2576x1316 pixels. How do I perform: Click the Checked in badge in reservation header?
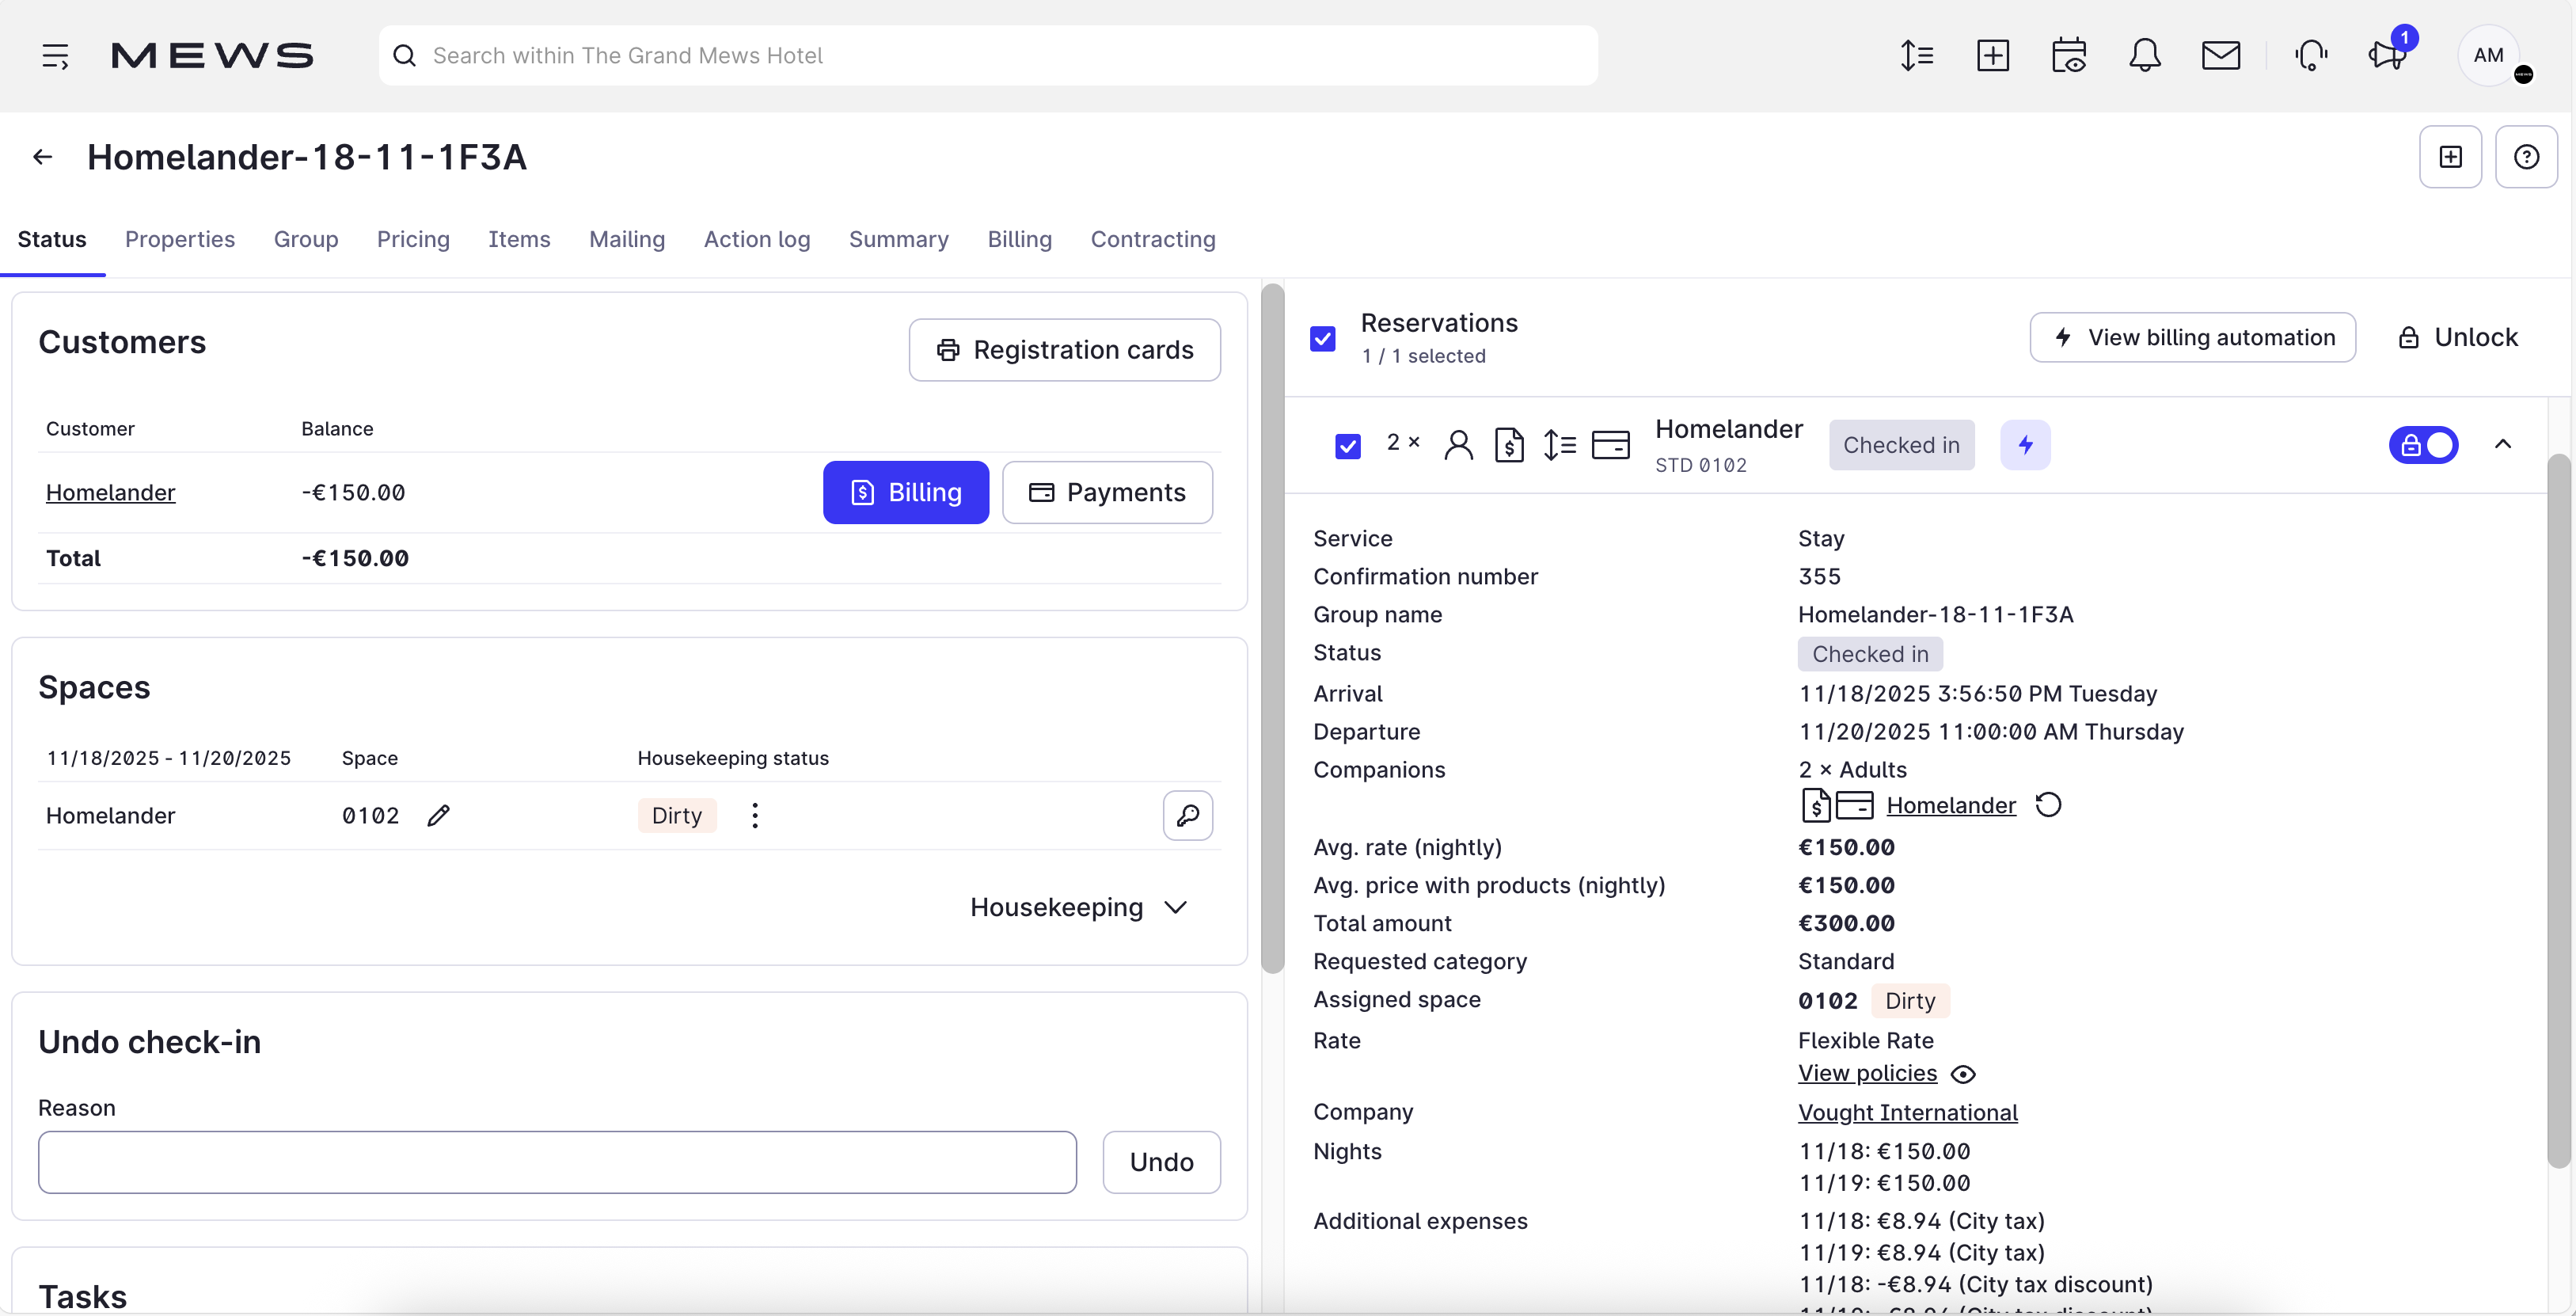pos(1901,445)
